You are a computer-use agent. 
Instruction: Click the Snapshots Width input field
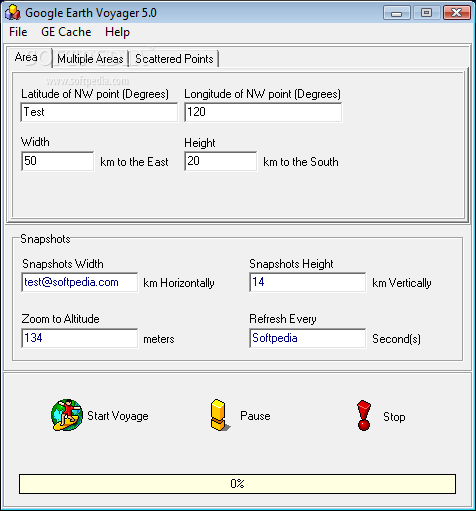pos(80,283)
